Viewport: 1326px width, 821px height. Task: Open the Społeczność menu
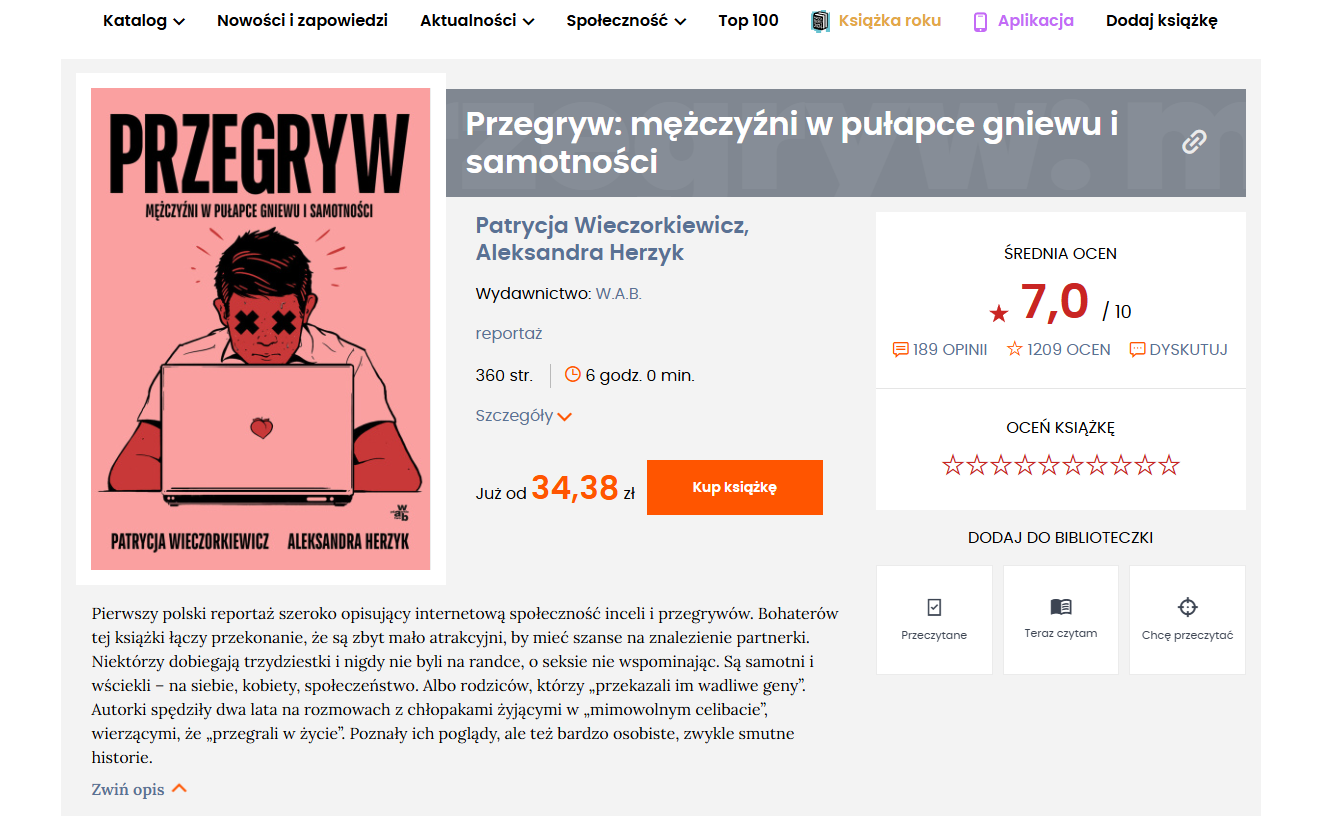click(x=626, y=21)
